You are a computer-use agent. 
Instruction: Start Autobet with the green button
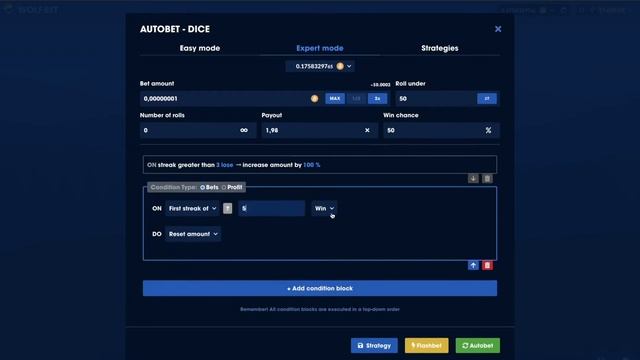[478, 345]
